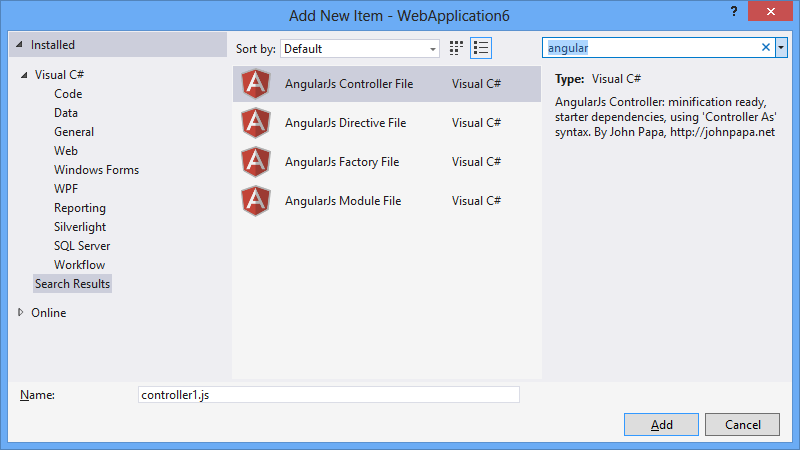The width and height of the screenshot is (800, 450).
Task: Select the Web category
Action: pos(66,151)
